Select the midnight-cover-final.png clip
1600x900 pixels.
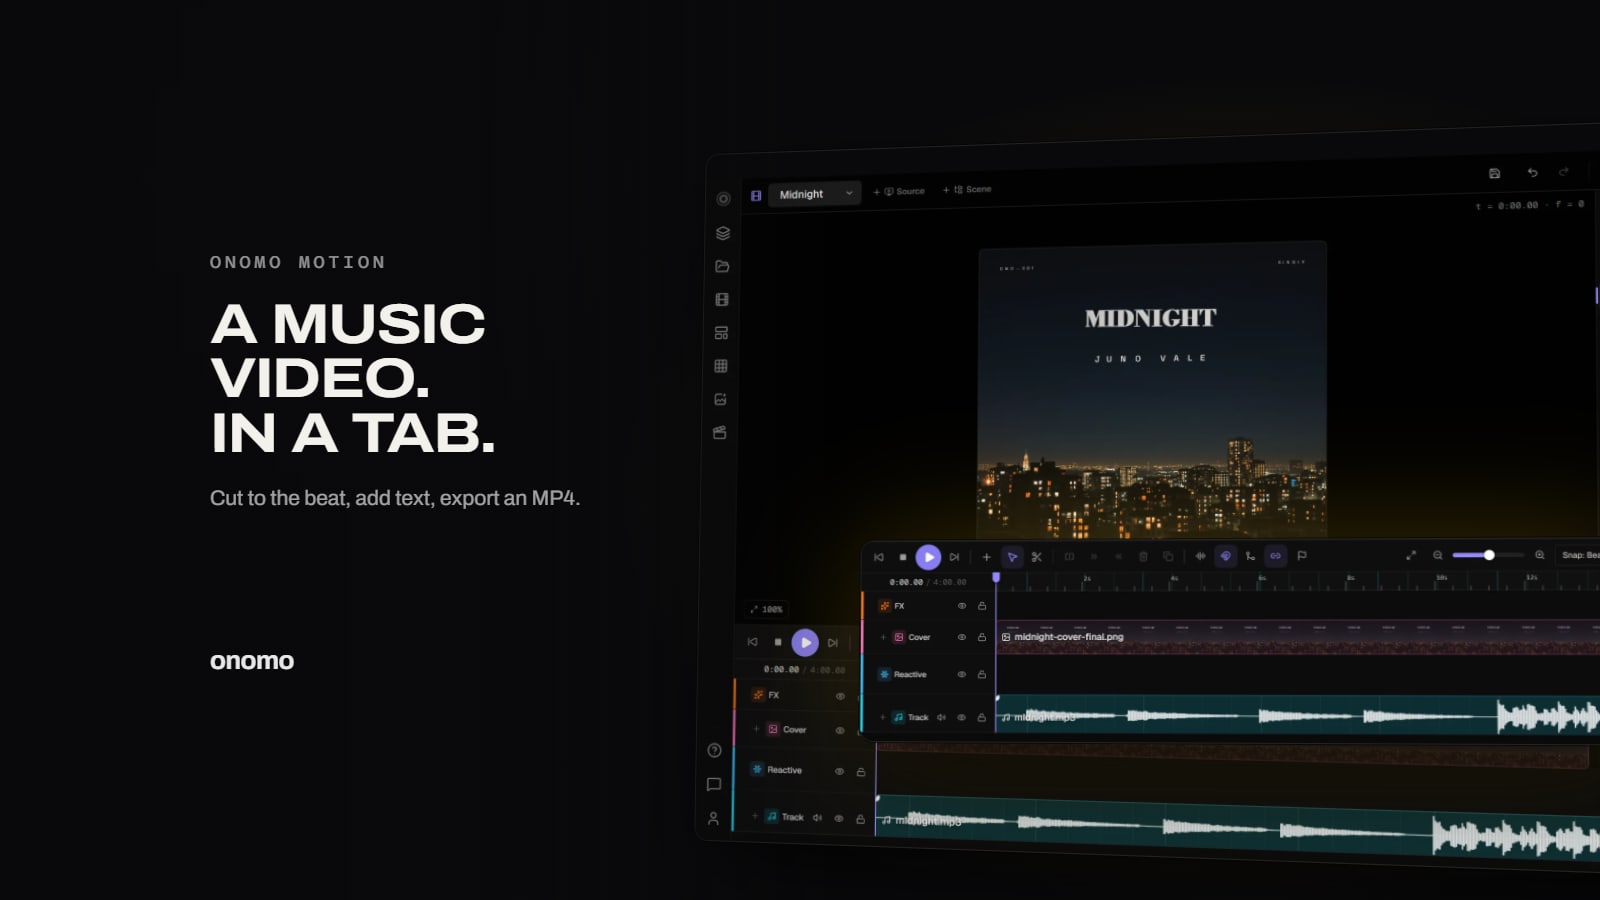1298,637
